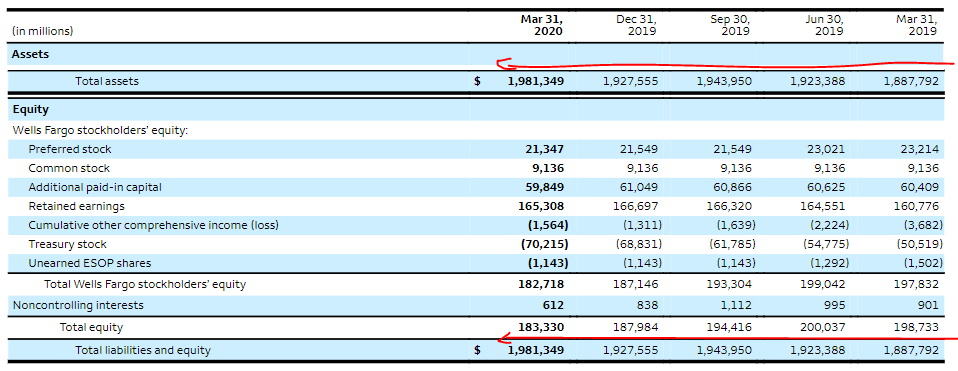Click the Unearned ESOP shares label
The width and height of the screenshot is (958, 371).
pyautogui.click(x=90, y=263)
